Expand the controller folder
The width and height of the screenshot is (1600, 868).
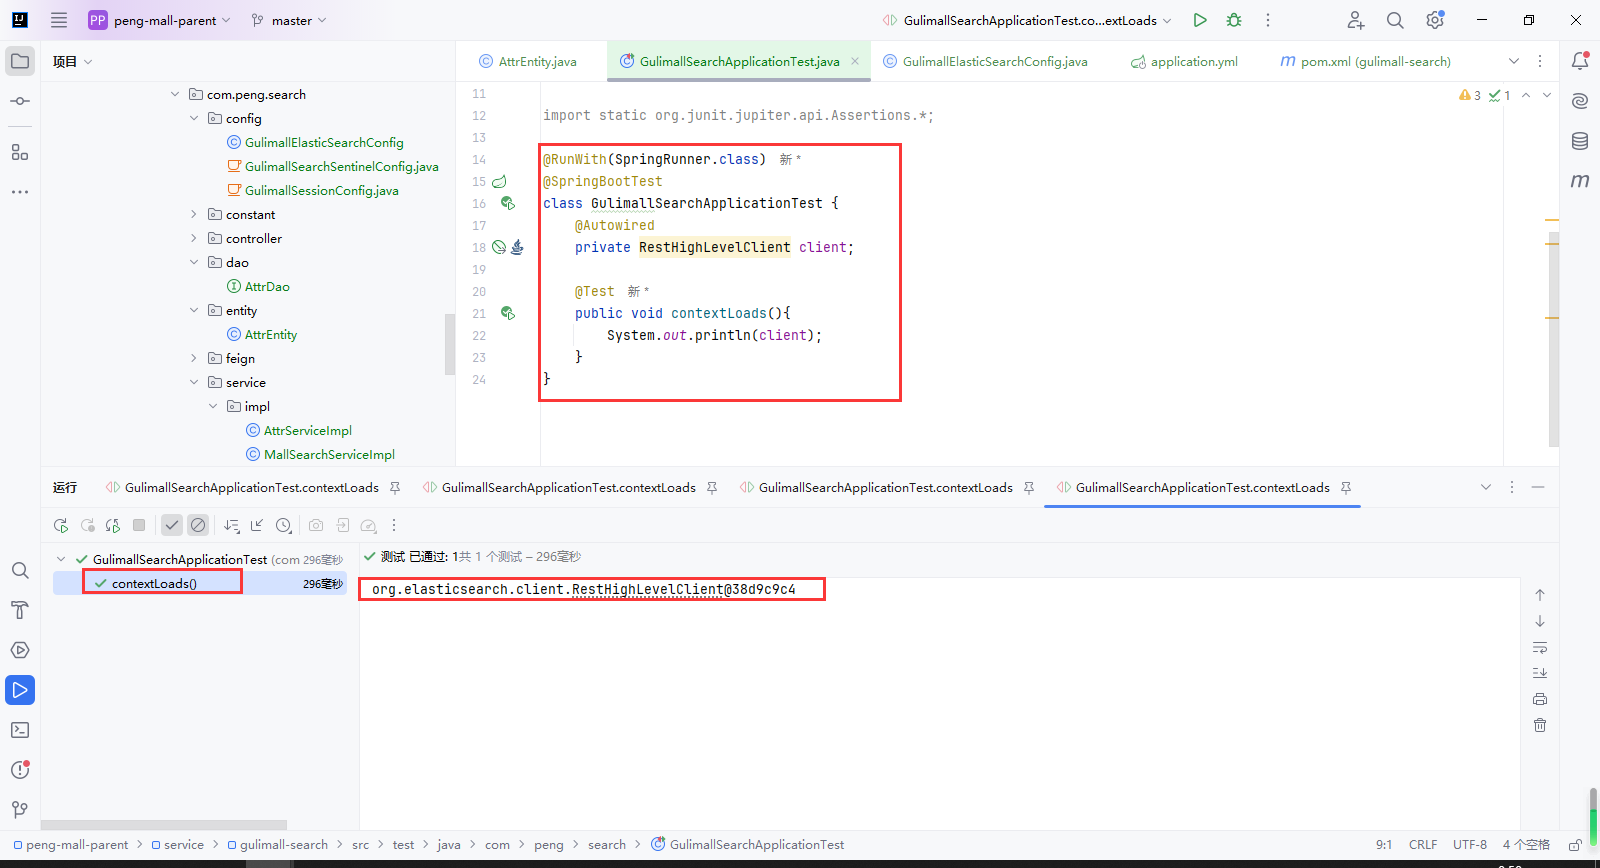coord(194,239)
